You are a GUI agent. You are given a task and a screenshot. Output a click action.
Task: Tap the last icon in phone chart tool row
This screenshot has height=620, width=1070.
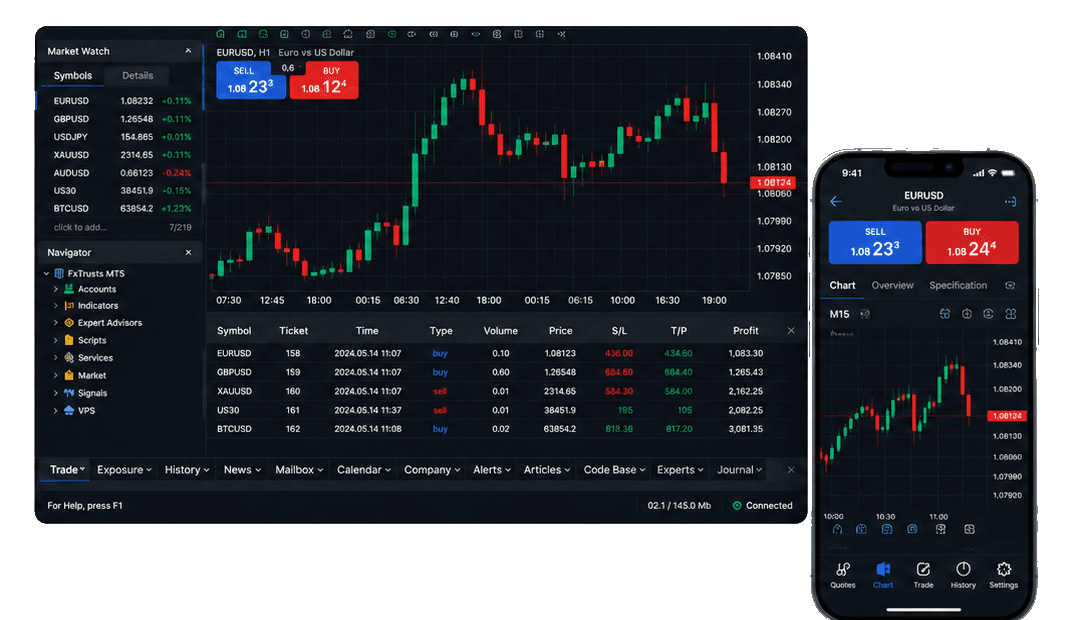click(969, 529)
